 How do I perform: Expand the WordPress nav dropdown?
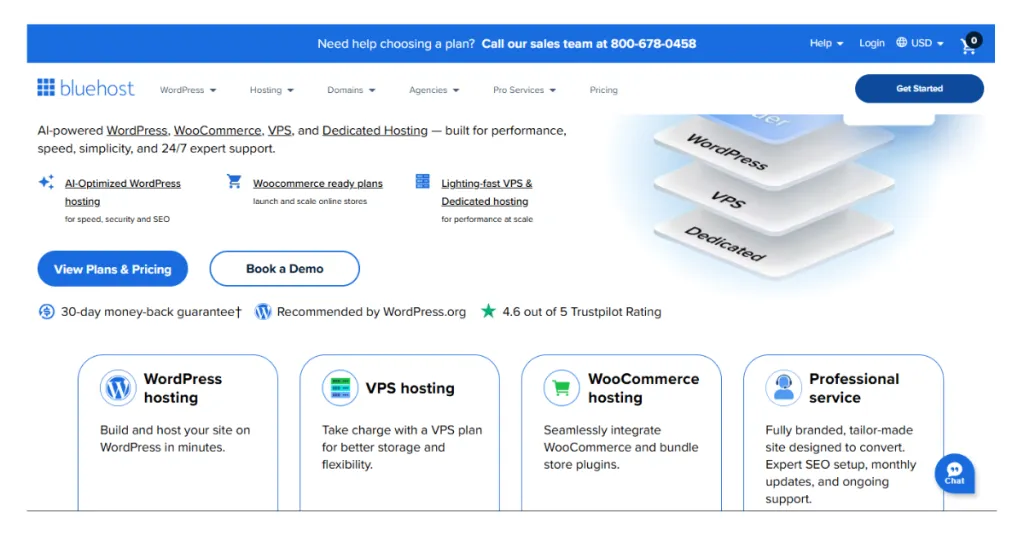188,90
